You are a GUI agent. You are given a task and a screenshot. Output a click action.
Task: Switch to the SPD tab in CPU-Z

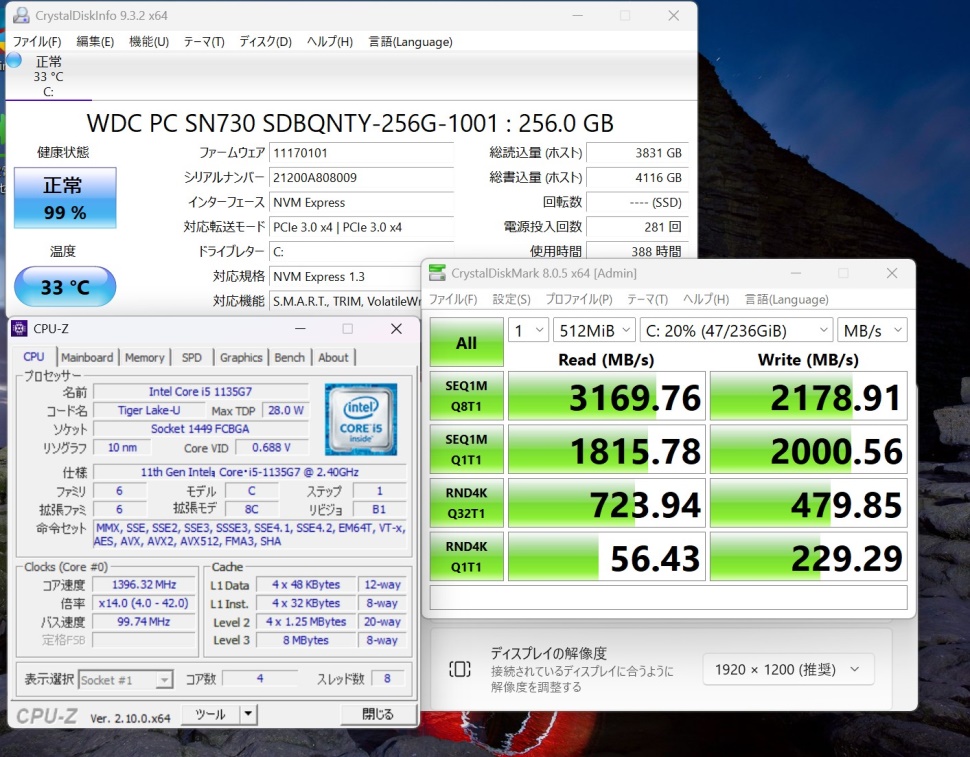pyautogui.click(x=192, y=357)
